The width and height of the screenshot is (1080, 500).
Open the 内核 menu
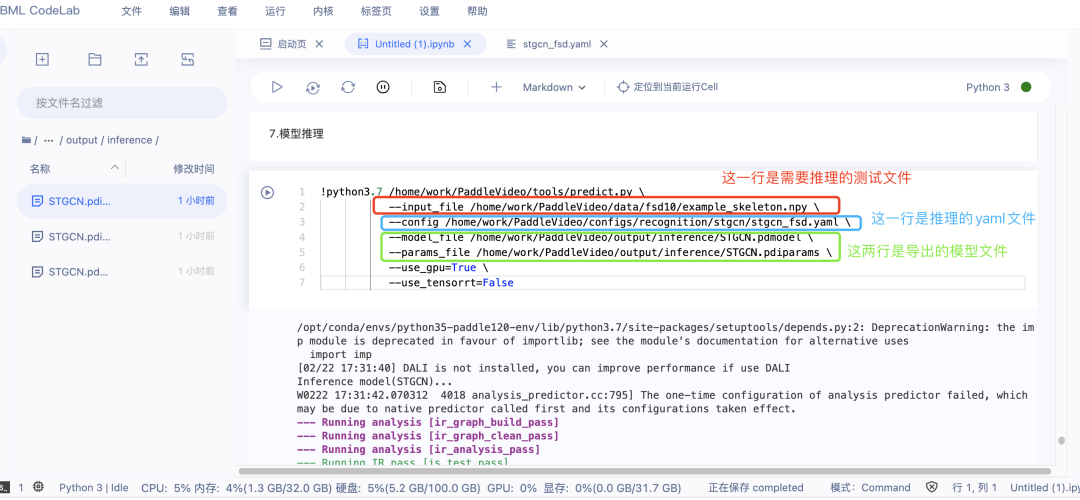(x=323, y=11)
